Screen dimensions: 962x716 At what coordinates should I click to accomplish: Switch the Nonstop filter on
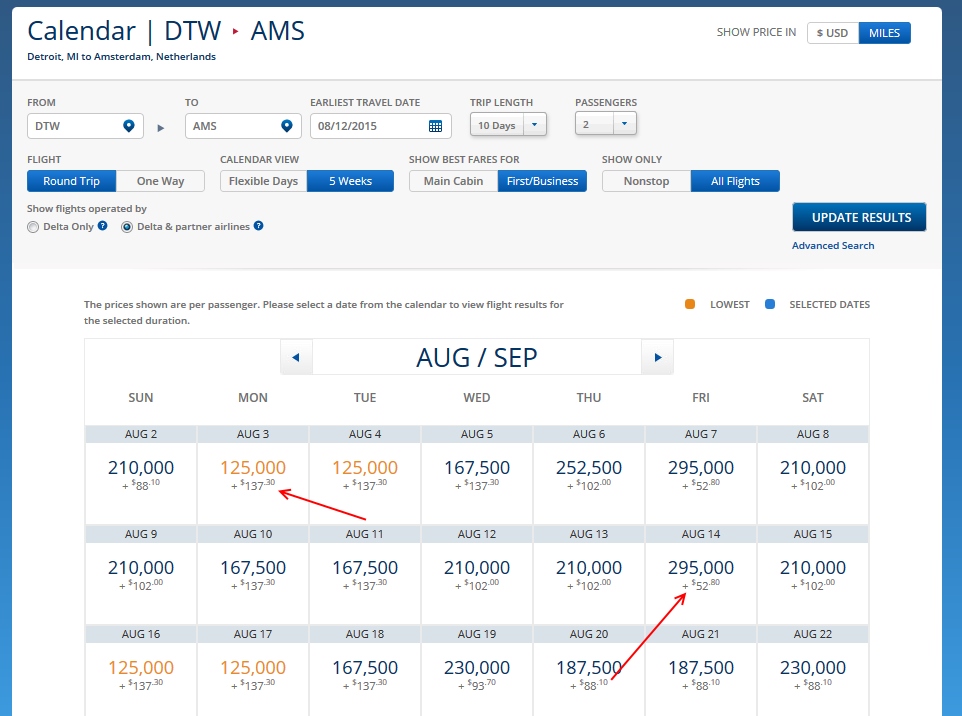coord(645,181)
